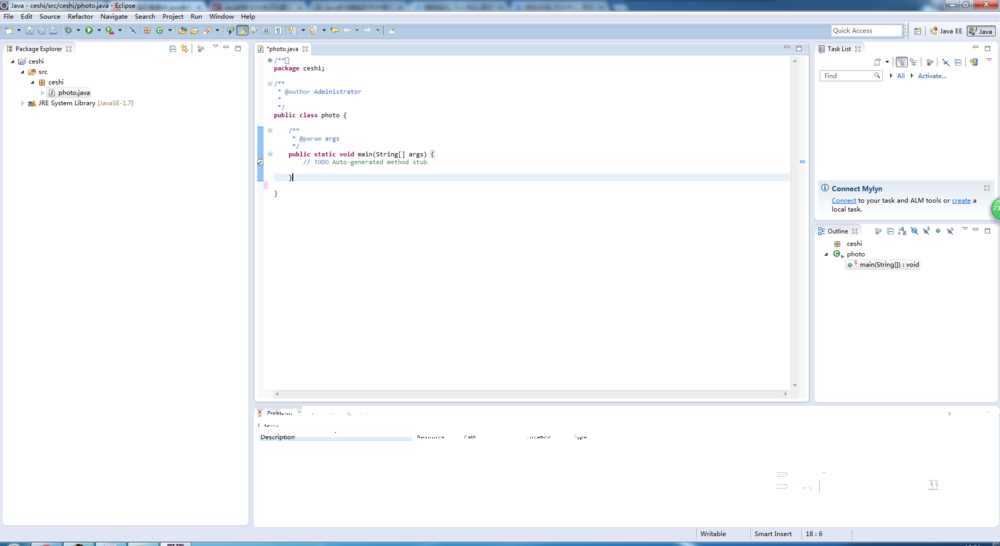The width and height of the screenshot is (1000, 546).
Task: Toggle Categorized view in Task List
Action: 902,62
